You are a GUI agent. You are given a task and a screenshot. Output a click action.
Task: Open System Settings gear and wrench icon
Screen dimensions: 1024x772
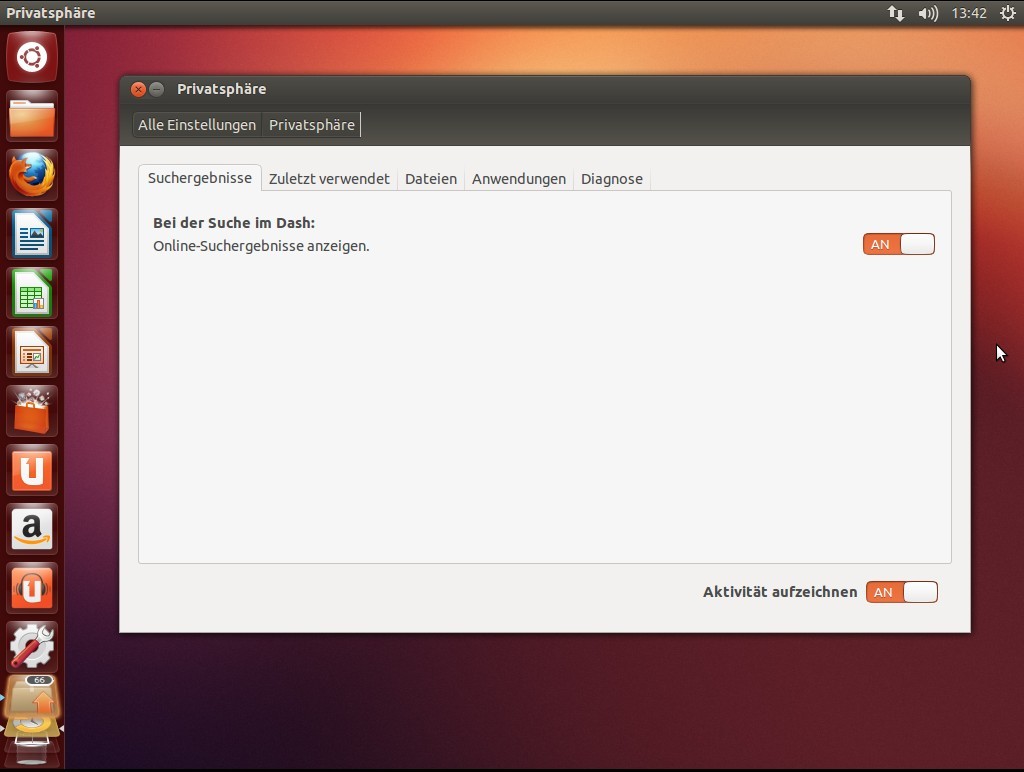pos(32,647)
